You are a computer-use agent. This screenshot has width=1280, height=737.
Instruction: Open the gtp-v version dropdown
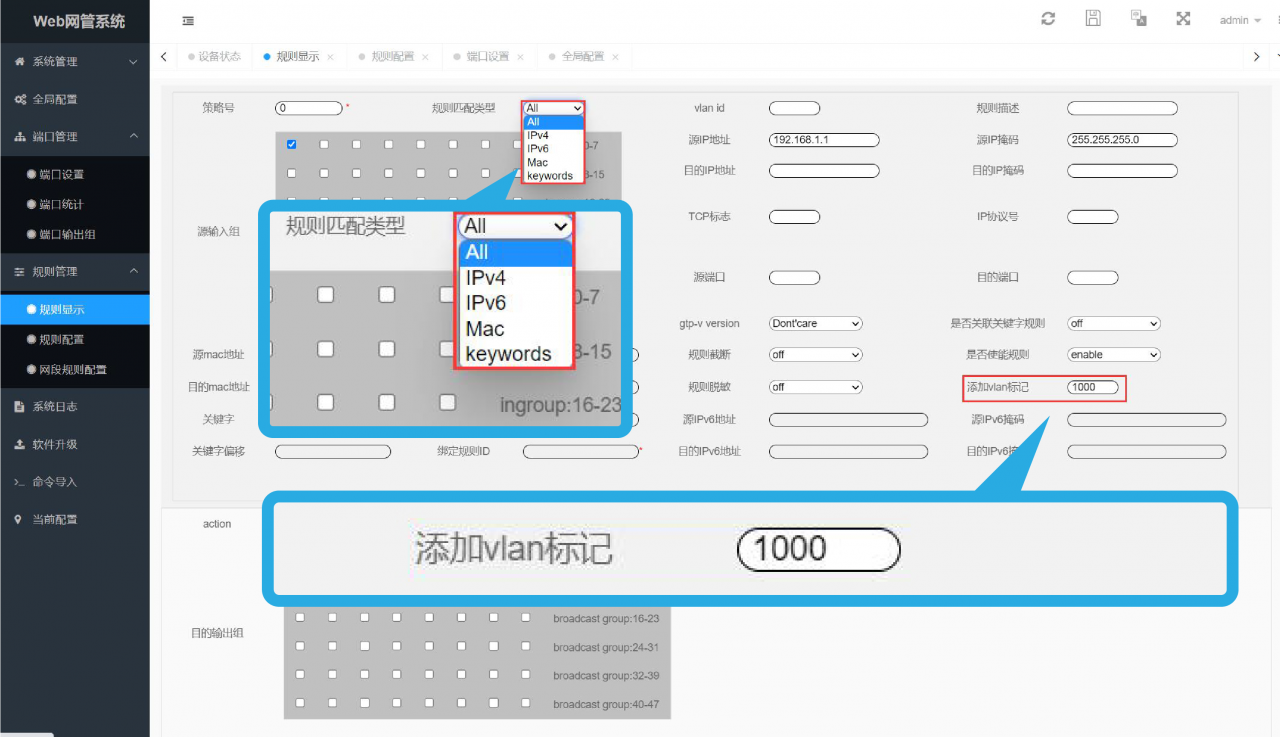point(815,324)
